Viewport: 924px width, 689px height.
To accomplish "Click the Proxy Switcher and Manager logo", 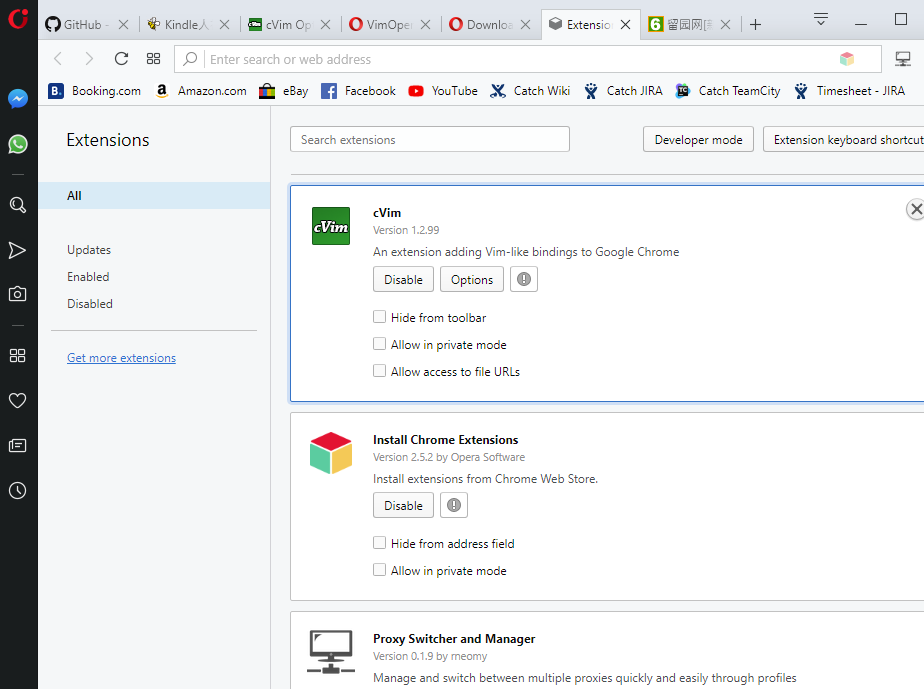I will click(331, 651).
